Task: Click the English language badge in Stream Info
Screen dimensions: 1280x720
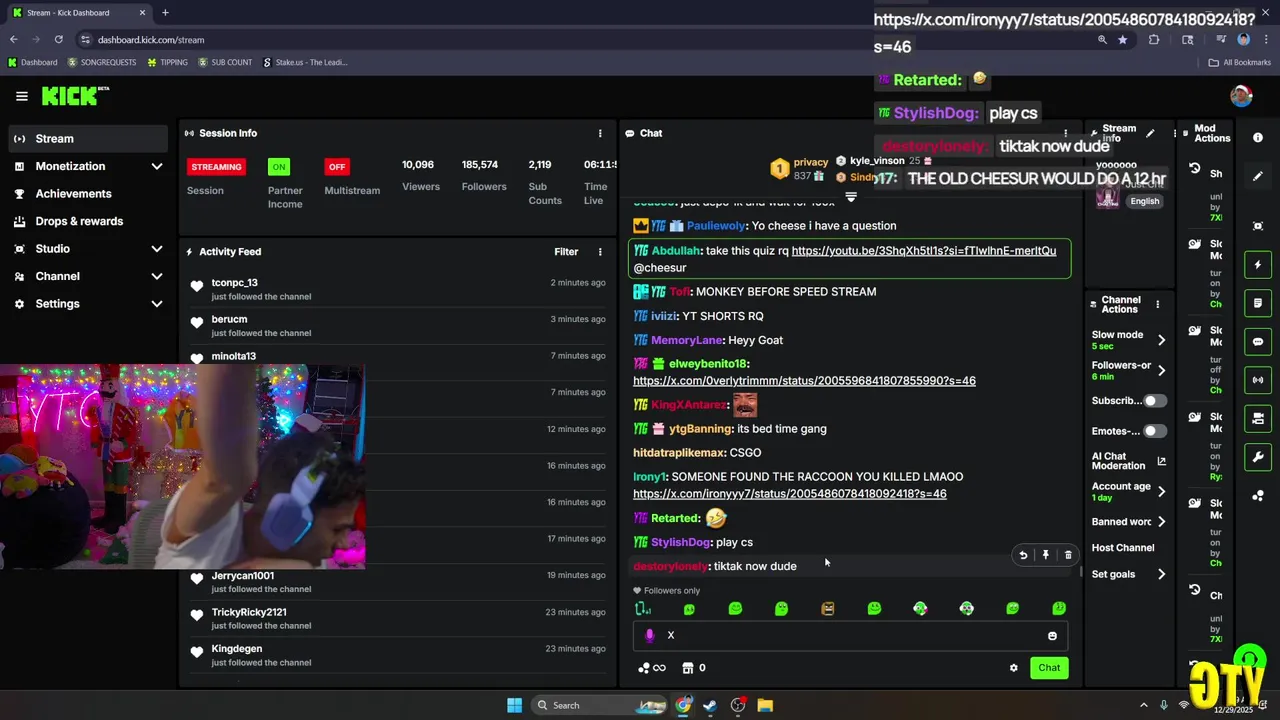Action: 1145,201
